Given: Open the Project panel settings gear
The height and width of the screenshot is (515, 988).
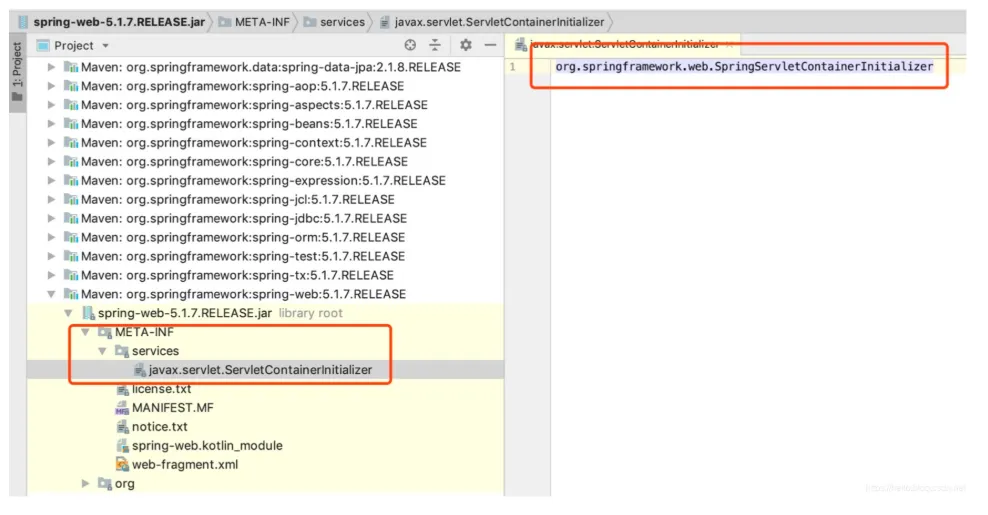Looking at the screenshot, I should pyautogui.click(x=466, y=45).
